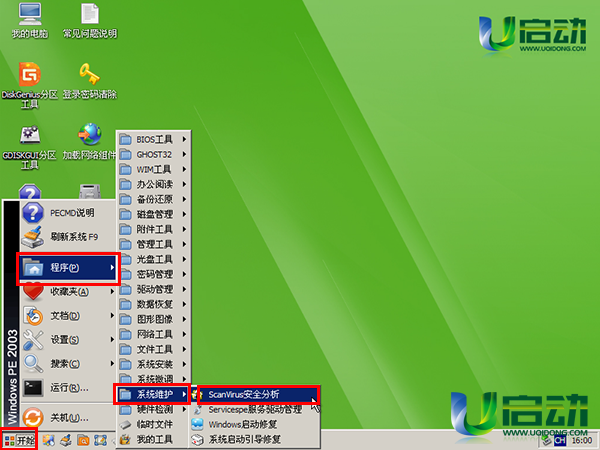This screenshot has width=600, height=450.
Task: Select the 驱动管理 menu folder
Action: [x=153, y=289]
